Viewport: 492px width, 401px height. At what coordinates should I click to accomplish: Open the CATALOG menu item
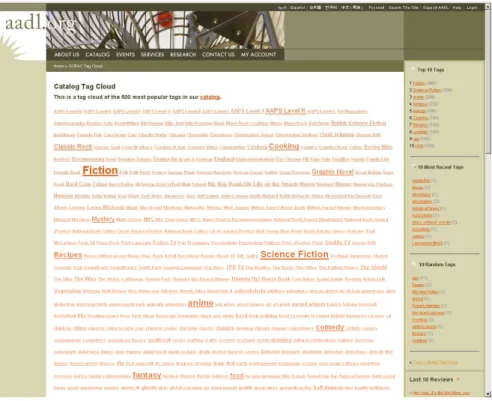(98, 55)
